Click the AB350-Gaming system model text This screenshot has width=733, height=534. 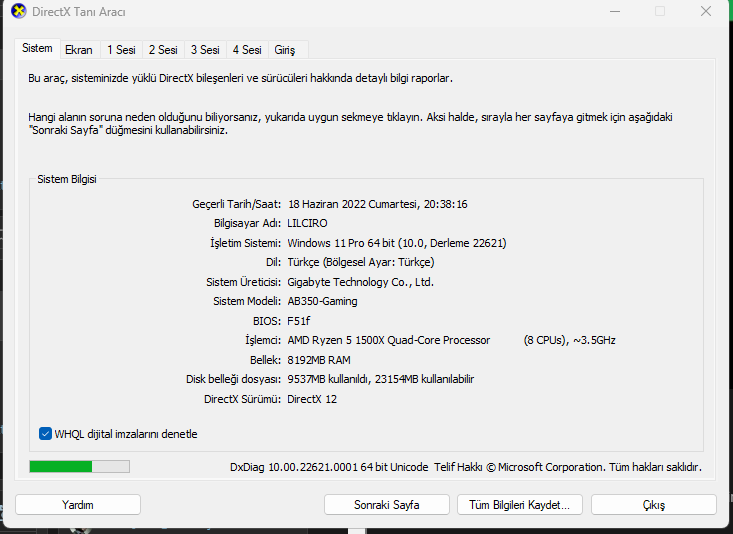pos(322,301)
